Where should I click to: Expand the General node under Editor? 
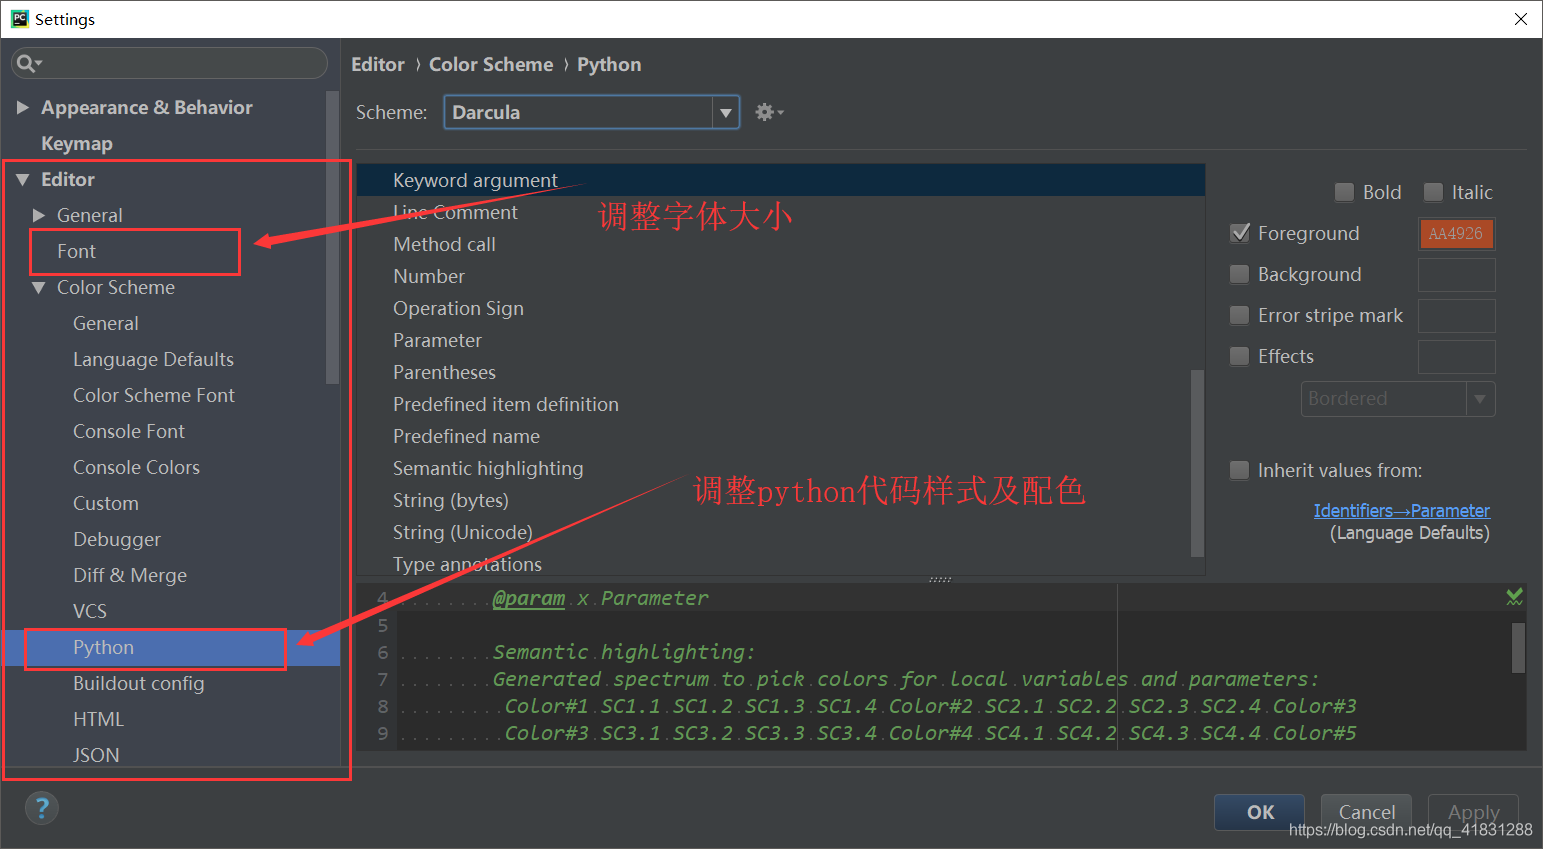pyautogui.click(x=39, y=215)
